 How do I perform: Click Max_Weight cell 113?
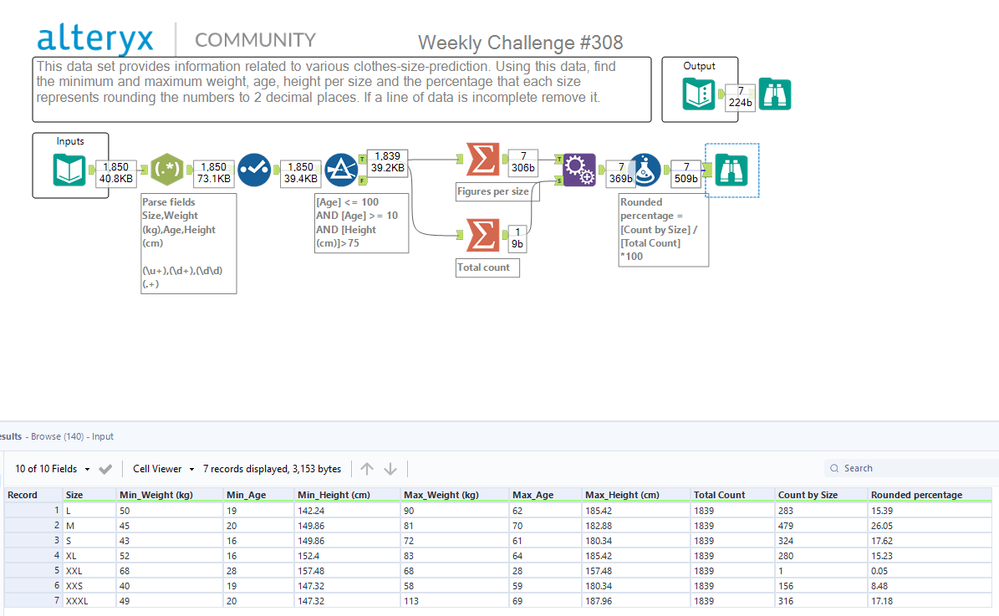pos(455,601)
